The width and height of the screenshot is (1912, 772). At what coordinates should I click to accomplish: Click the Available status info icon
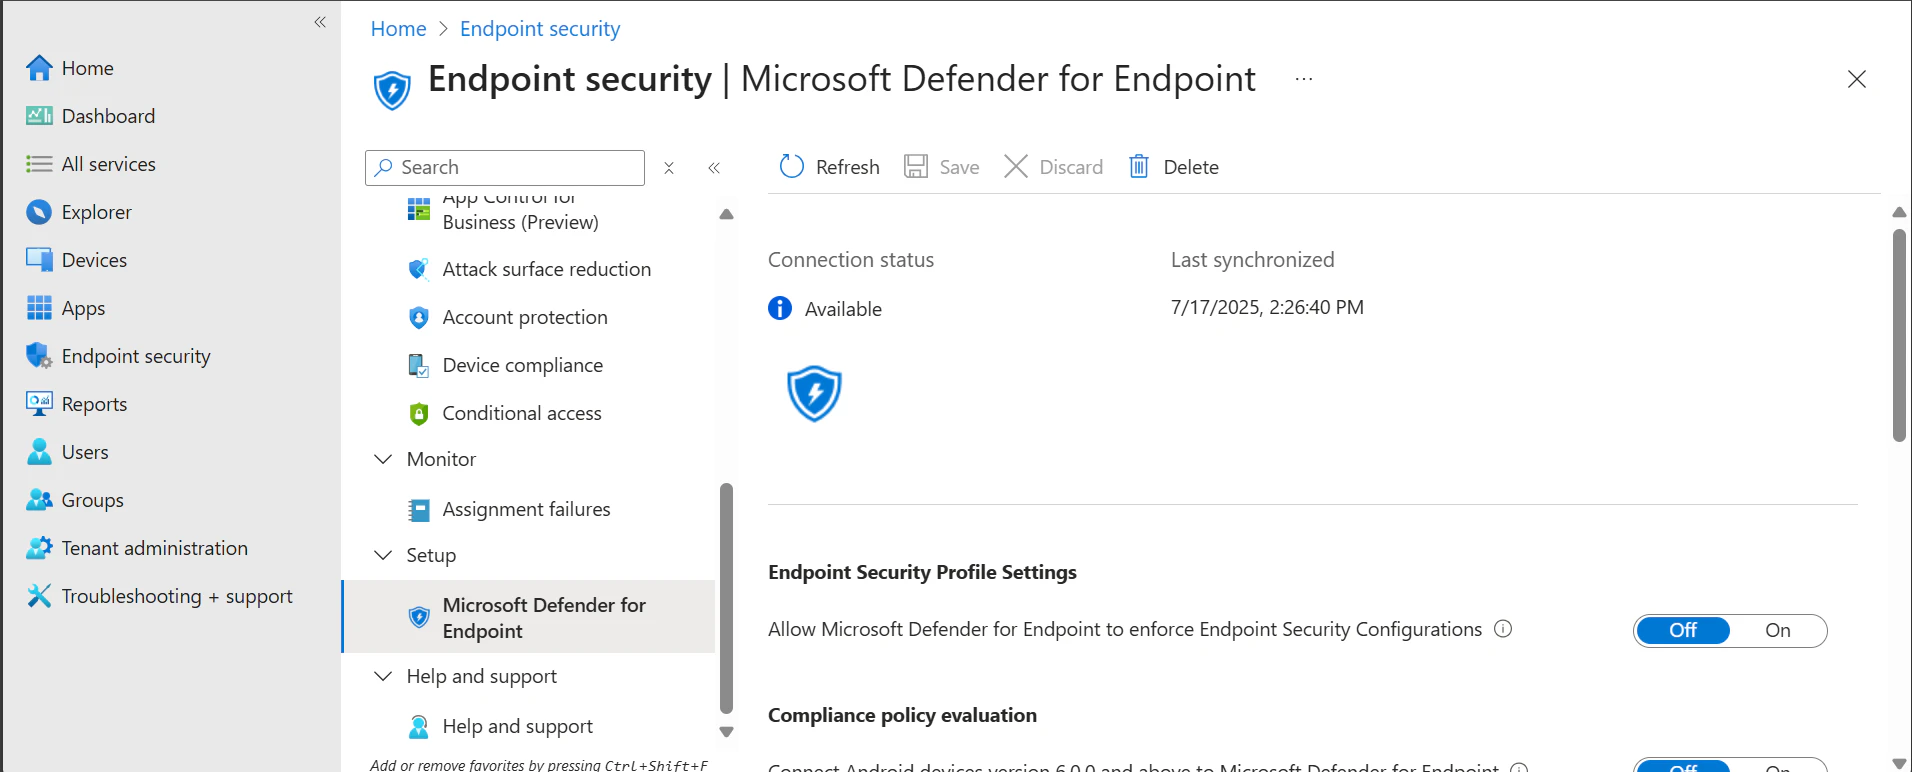pos(780,308)
